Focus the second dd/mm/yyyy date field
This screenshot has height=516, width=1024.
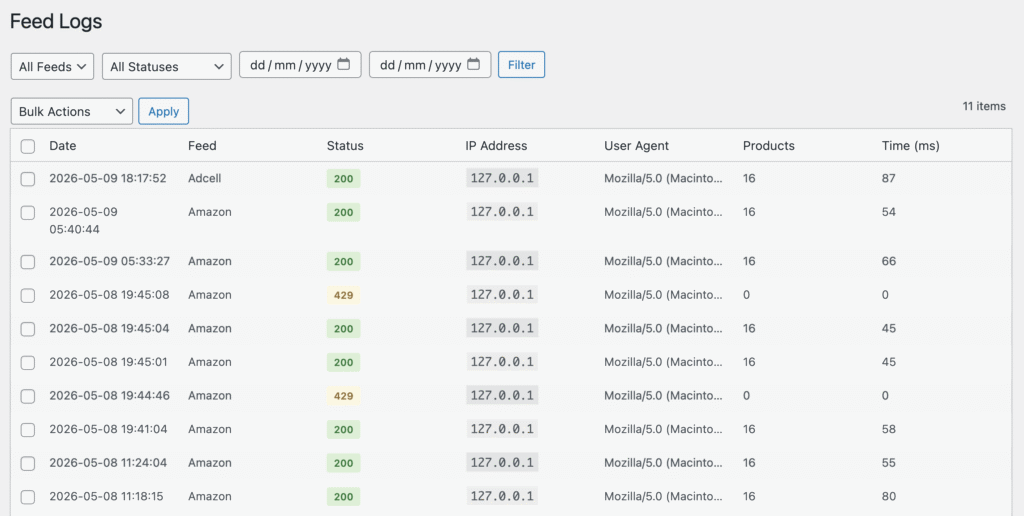coord(430,65)
